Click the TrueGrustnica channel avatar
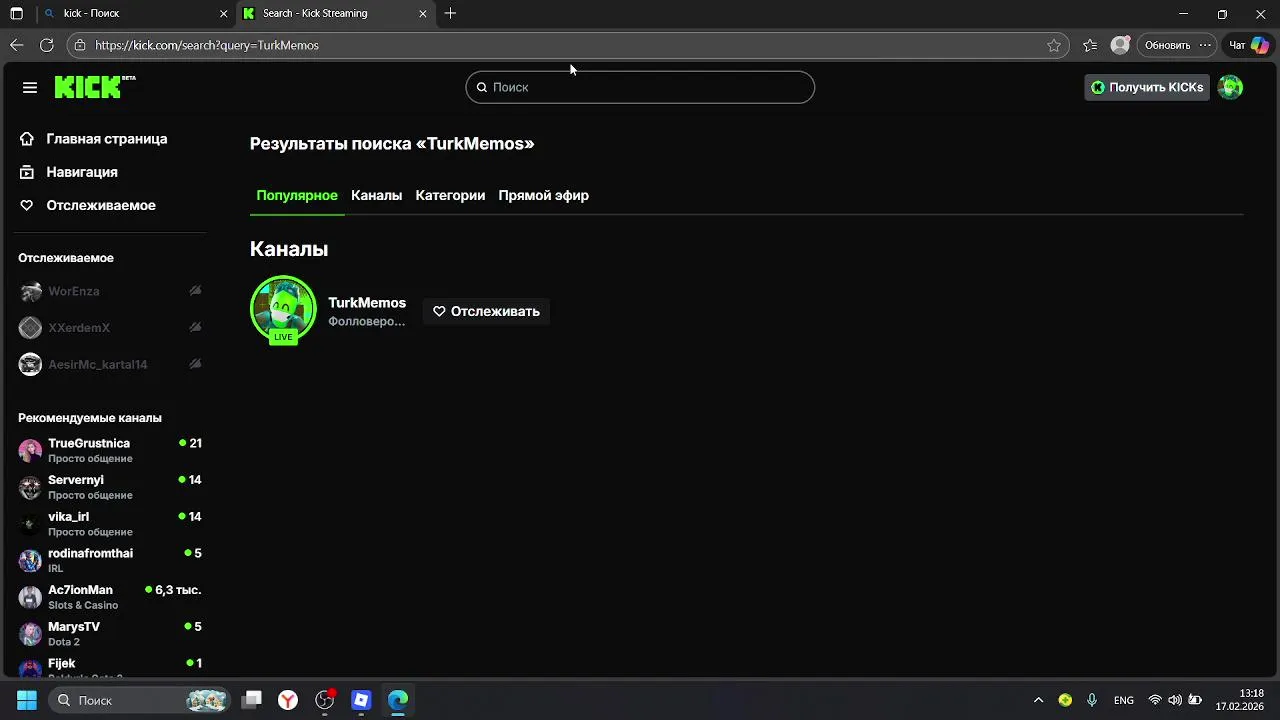The height and width of the screenshot is (720, 1280). (x=31, y=450)
